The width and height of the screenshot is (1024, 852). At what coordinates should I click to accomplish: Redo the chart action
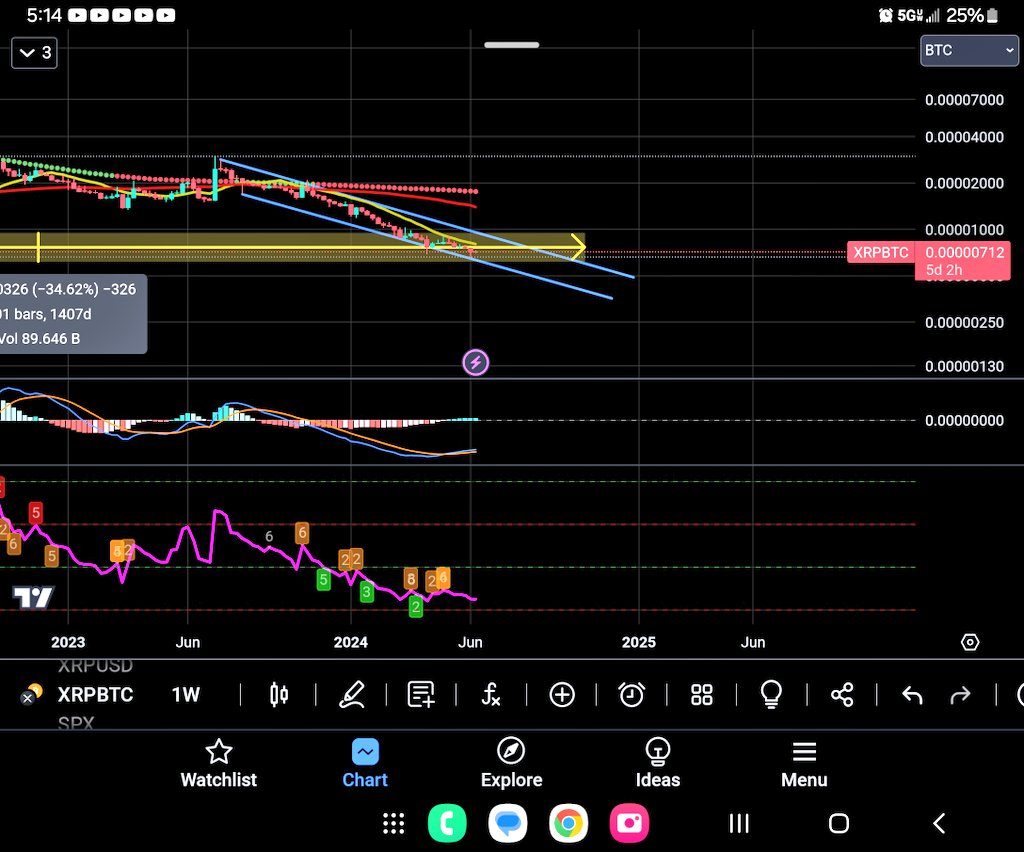960,695
